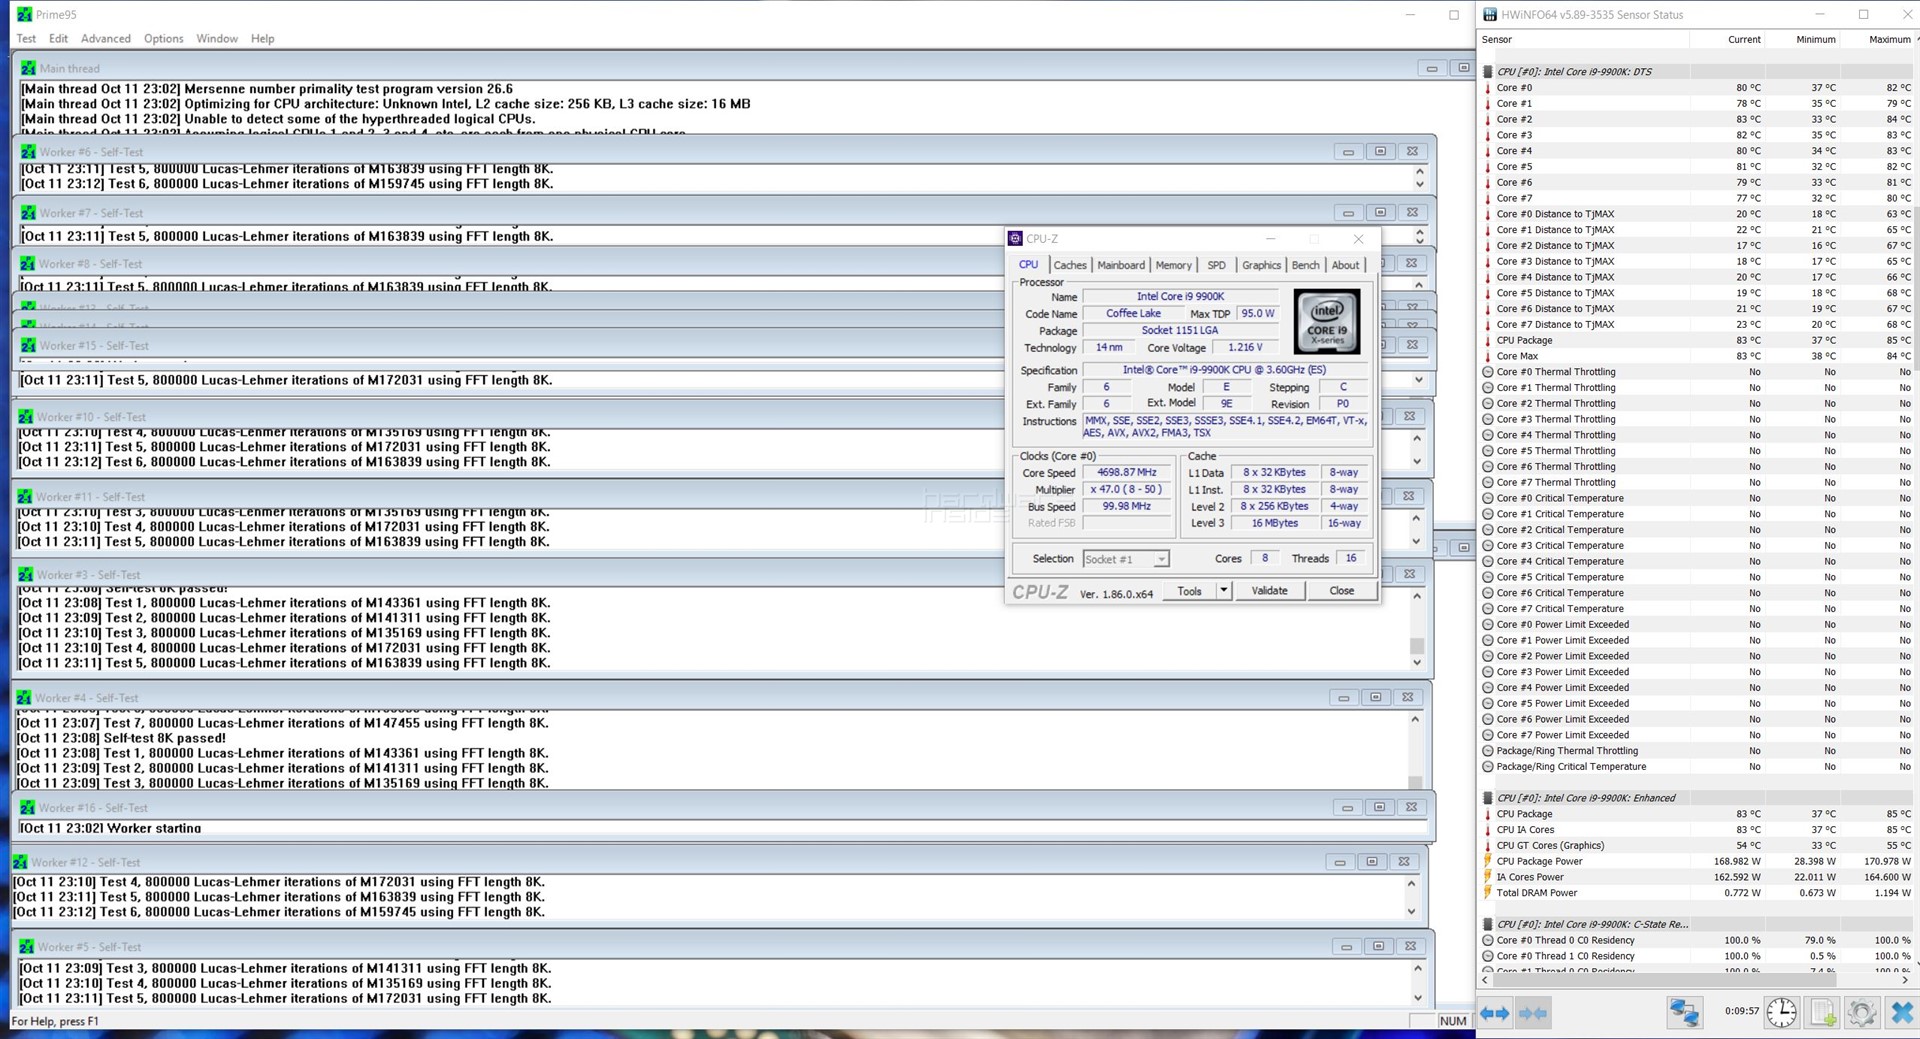Image resolution: width=1920 pixels, height=1039 pixels.
Task: Switch to CPU-Z Memory tab
Action: point(1173,265)
